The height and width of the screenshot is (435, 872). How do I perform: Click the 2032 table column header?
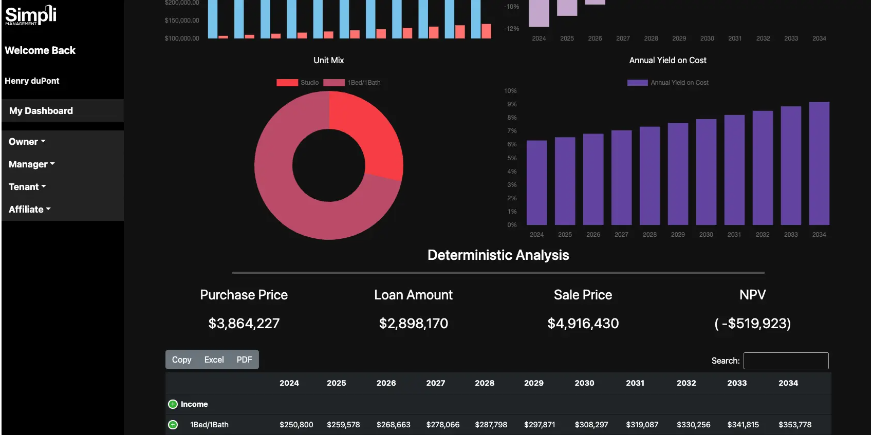(x=686, y=383)
